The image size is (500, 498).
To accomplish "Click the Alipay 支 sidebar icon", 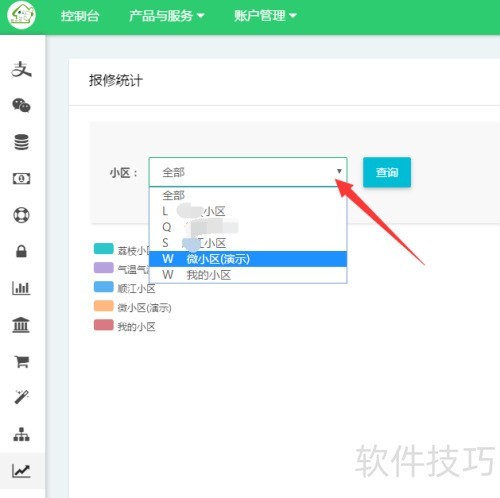I will (21, 69).
